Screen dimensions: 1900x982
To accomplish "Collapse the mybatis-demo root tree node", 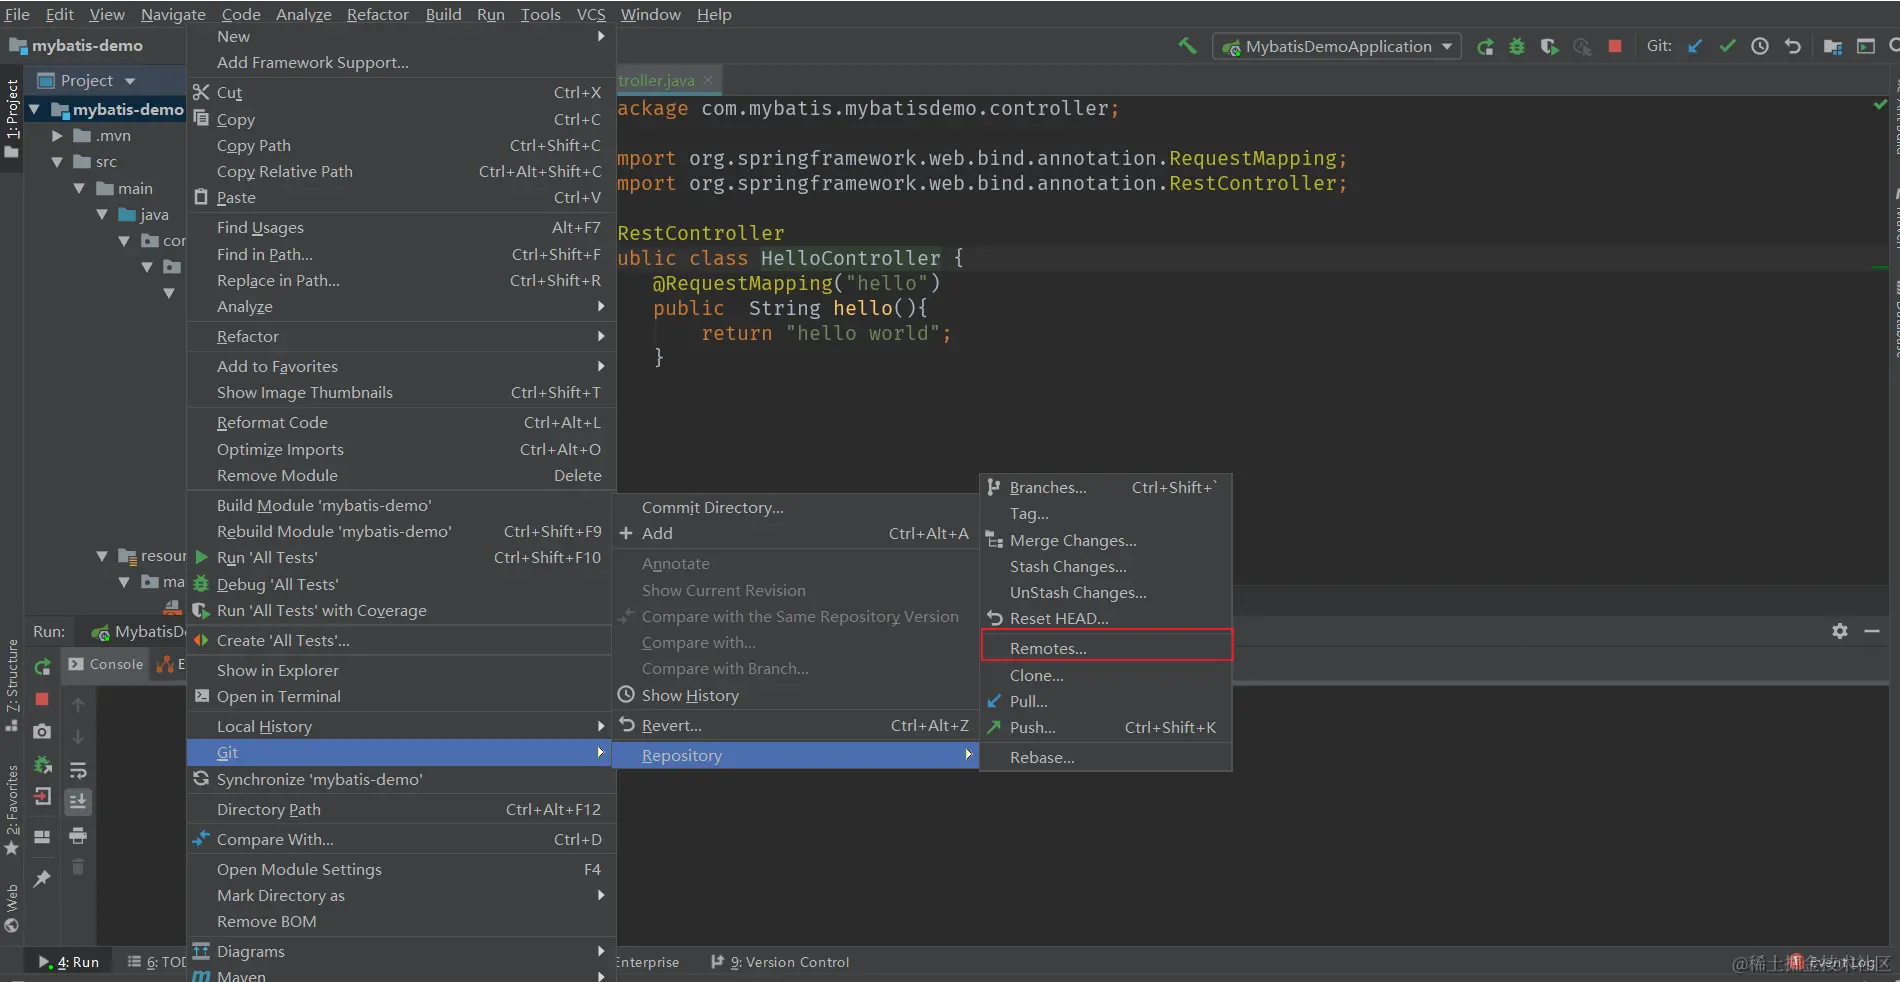I will [x=35, y=109].
